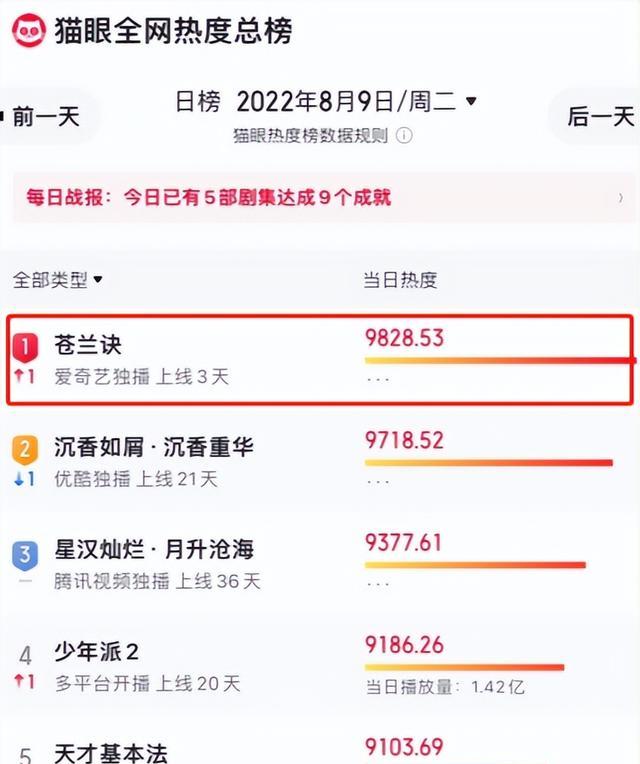Viewport: 640px width, 764px height.
Task: Go to 后一天 ranking
Action: (600, 116)
